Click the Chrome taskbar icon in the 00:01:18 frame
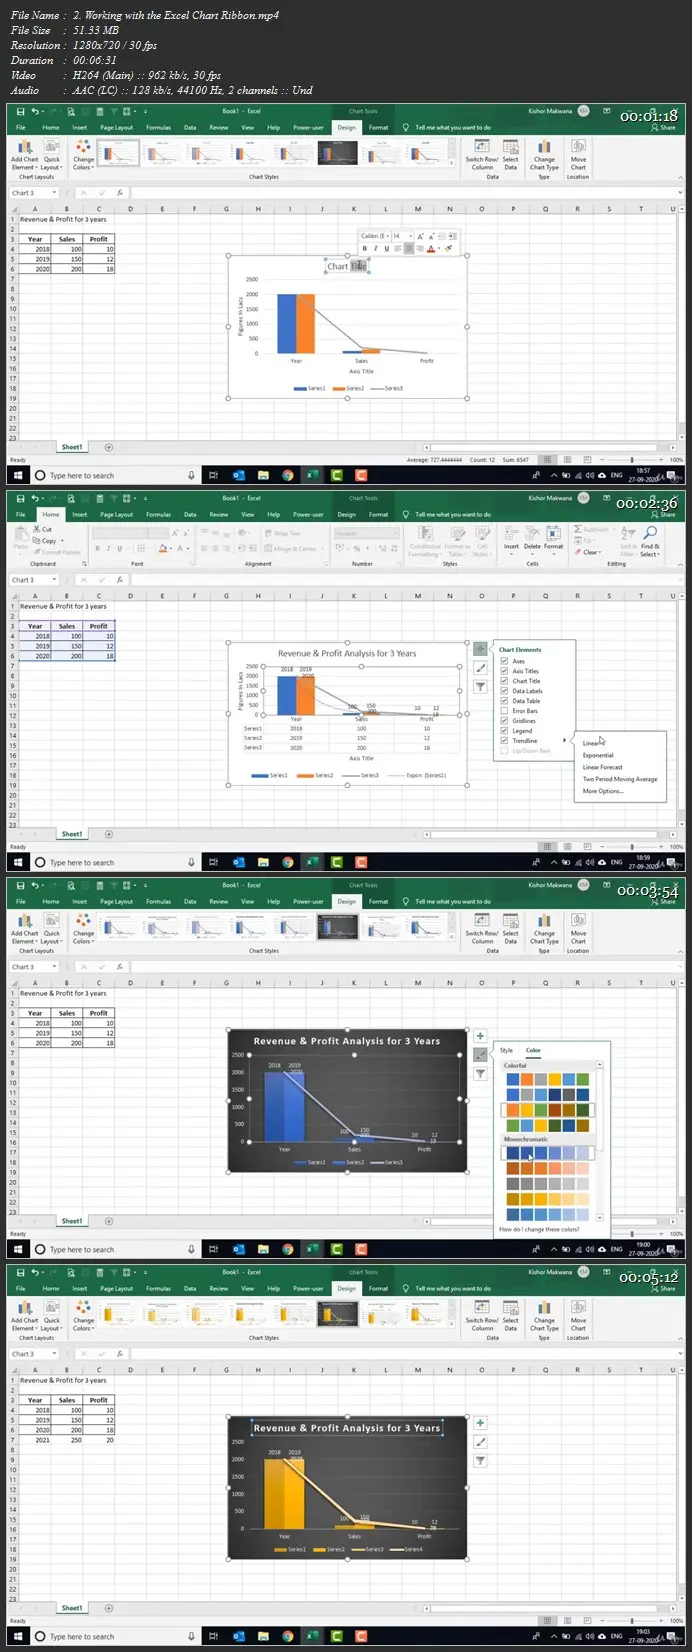Image resolution: width=692 pixels, height=1652 pixels. coord(287,475)
